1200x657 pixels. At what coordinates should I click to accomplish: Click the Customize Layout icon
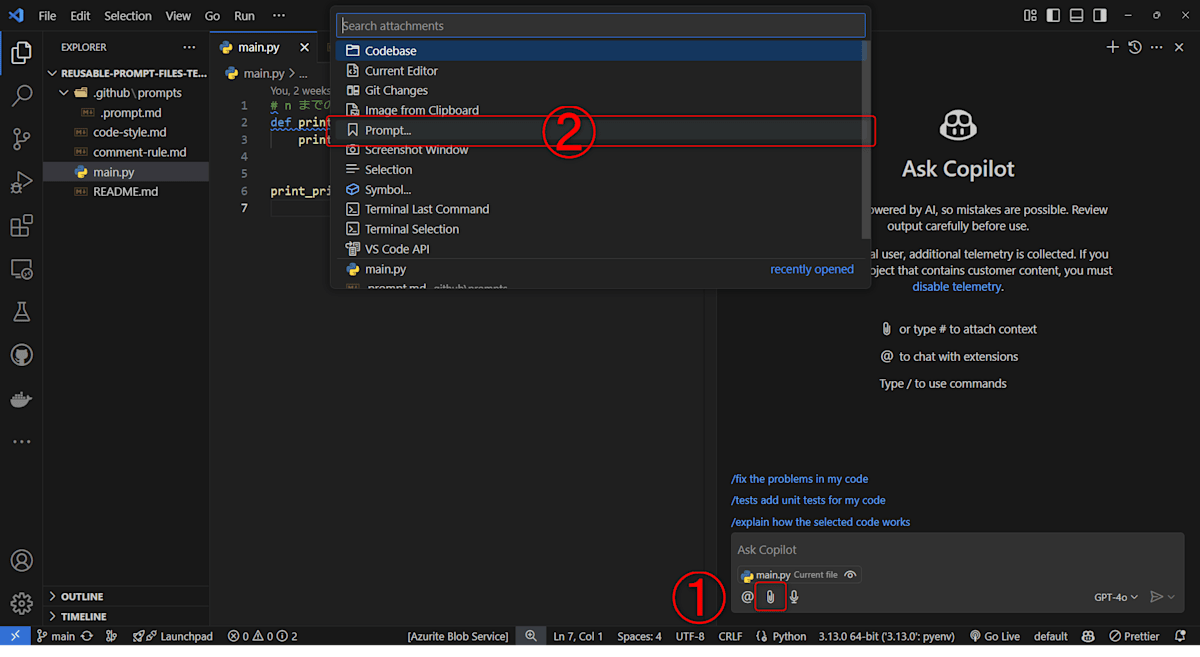tap(1031, 15)
